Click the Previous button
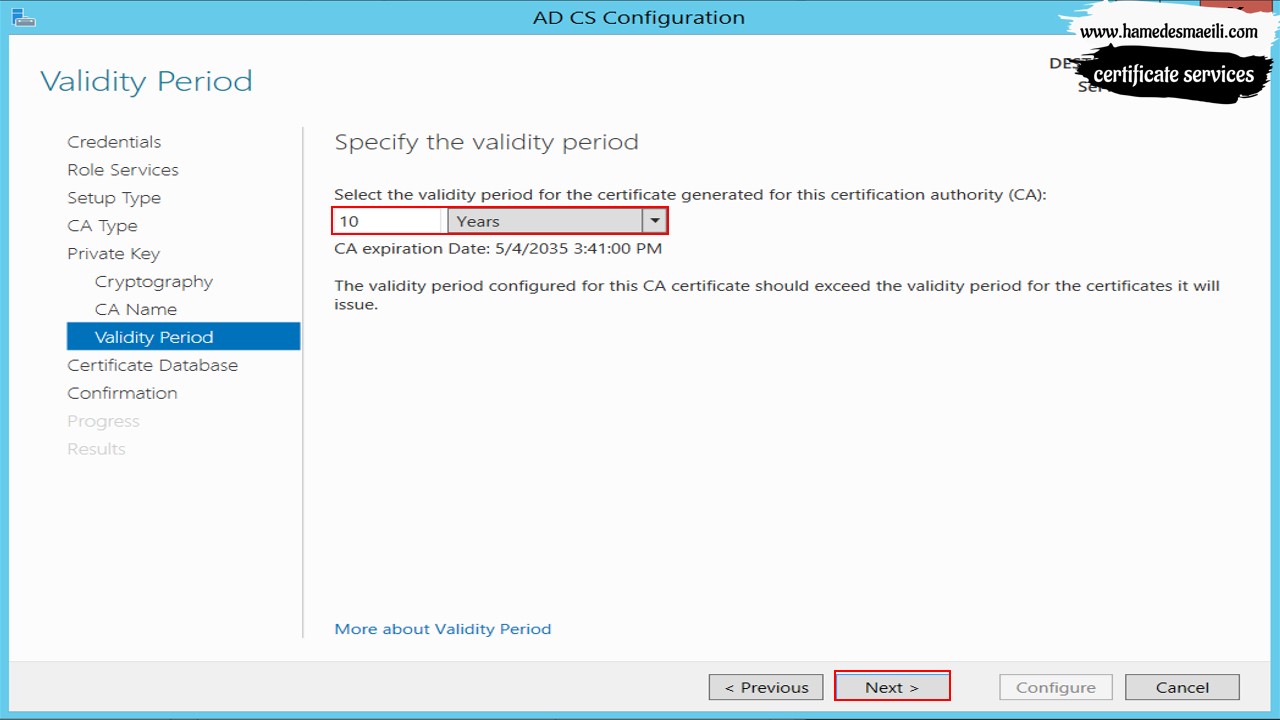Viewport: 1280px width, 720px height. click(766, 687)
